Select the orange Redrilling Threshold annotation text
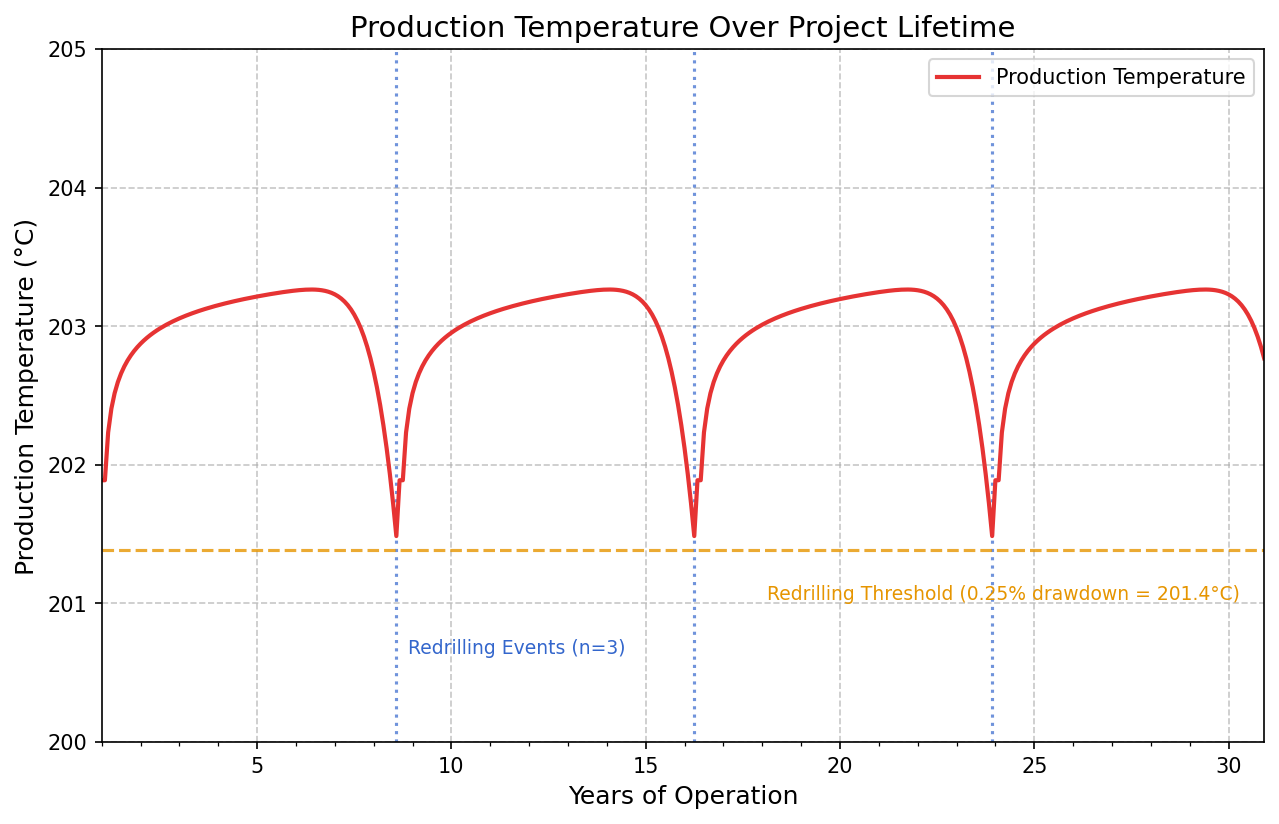 click(x=1002, y=594)
